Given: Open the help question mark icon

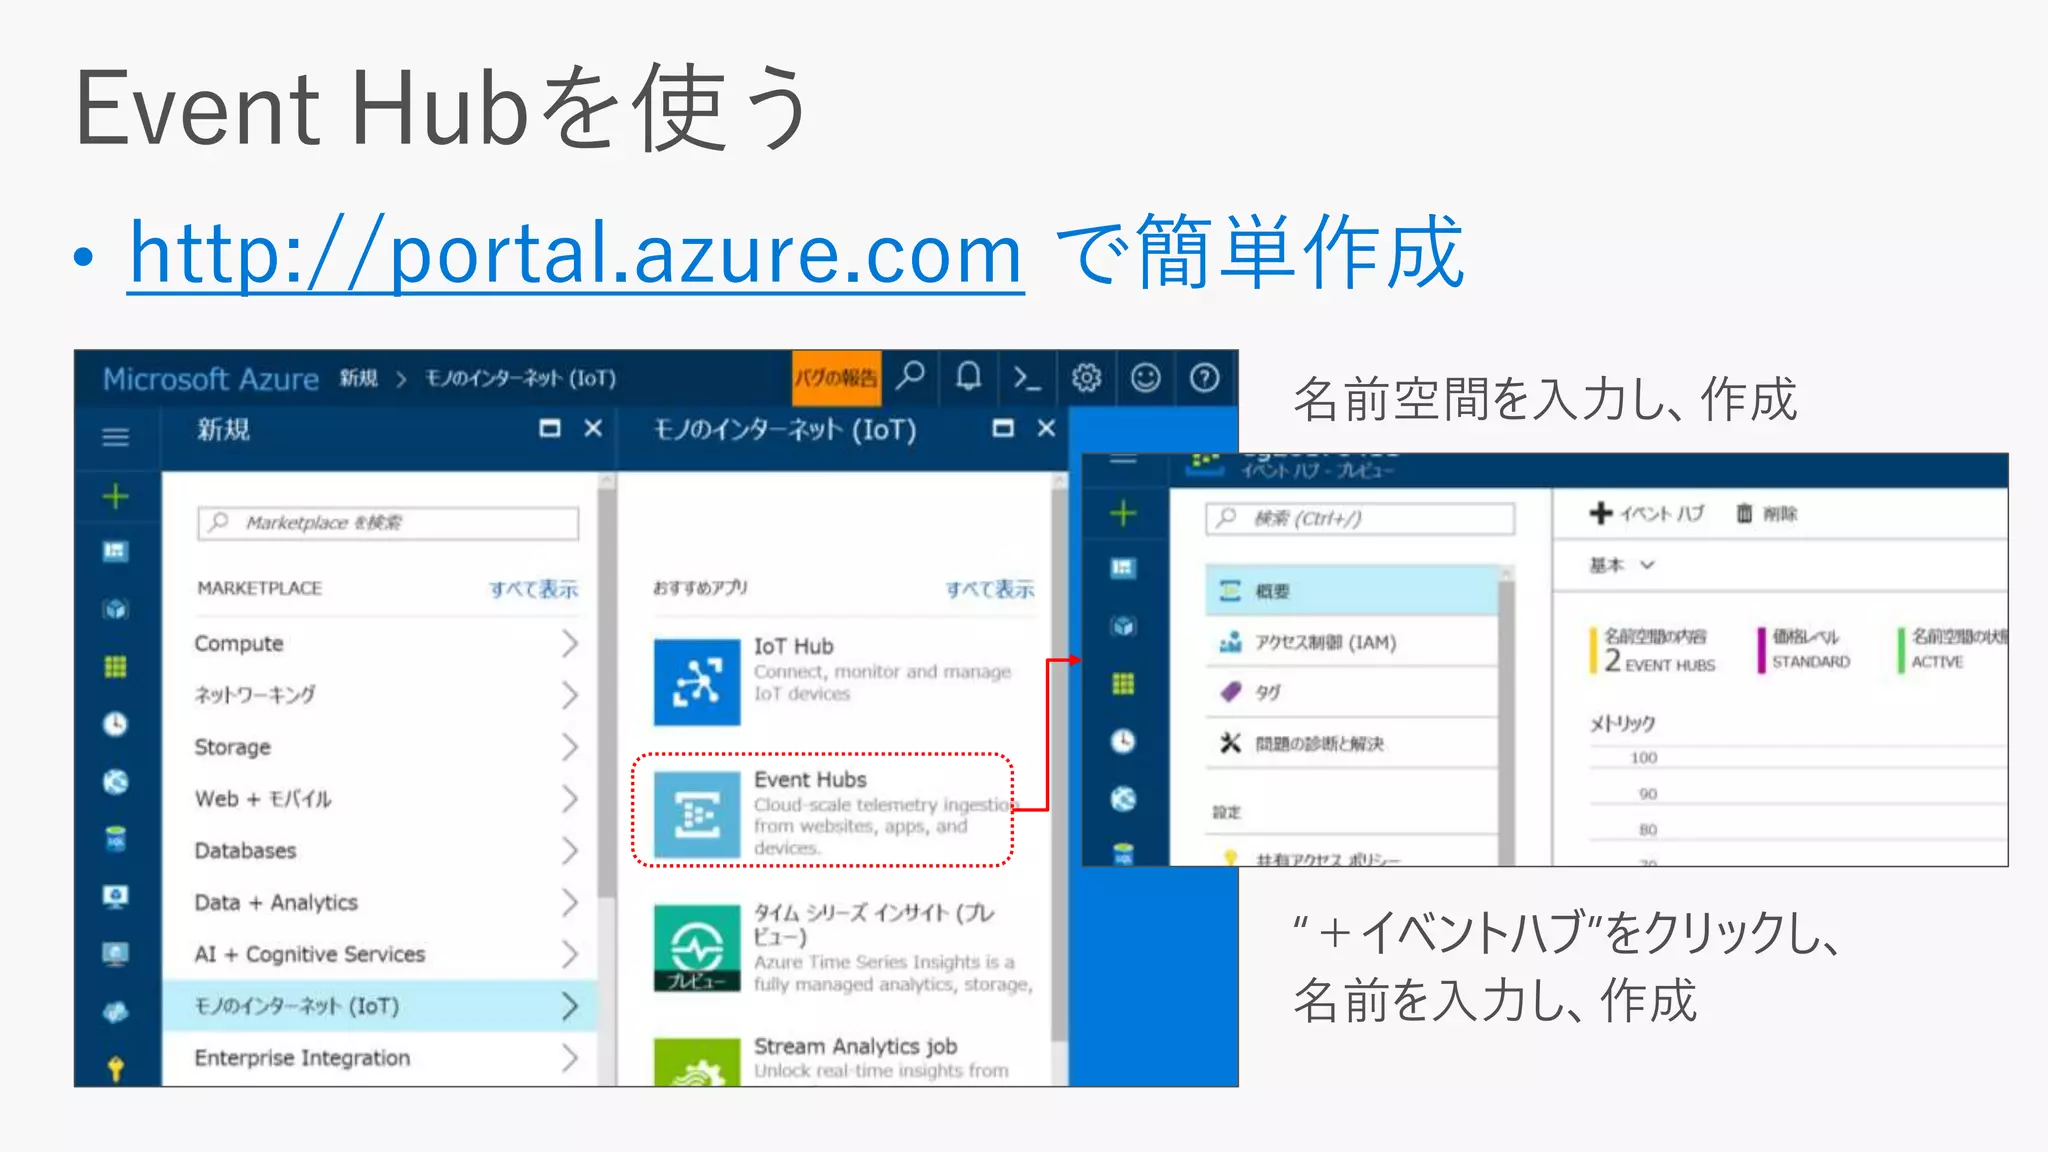Looking at the screenshot, I should [x=1204, y=378].
